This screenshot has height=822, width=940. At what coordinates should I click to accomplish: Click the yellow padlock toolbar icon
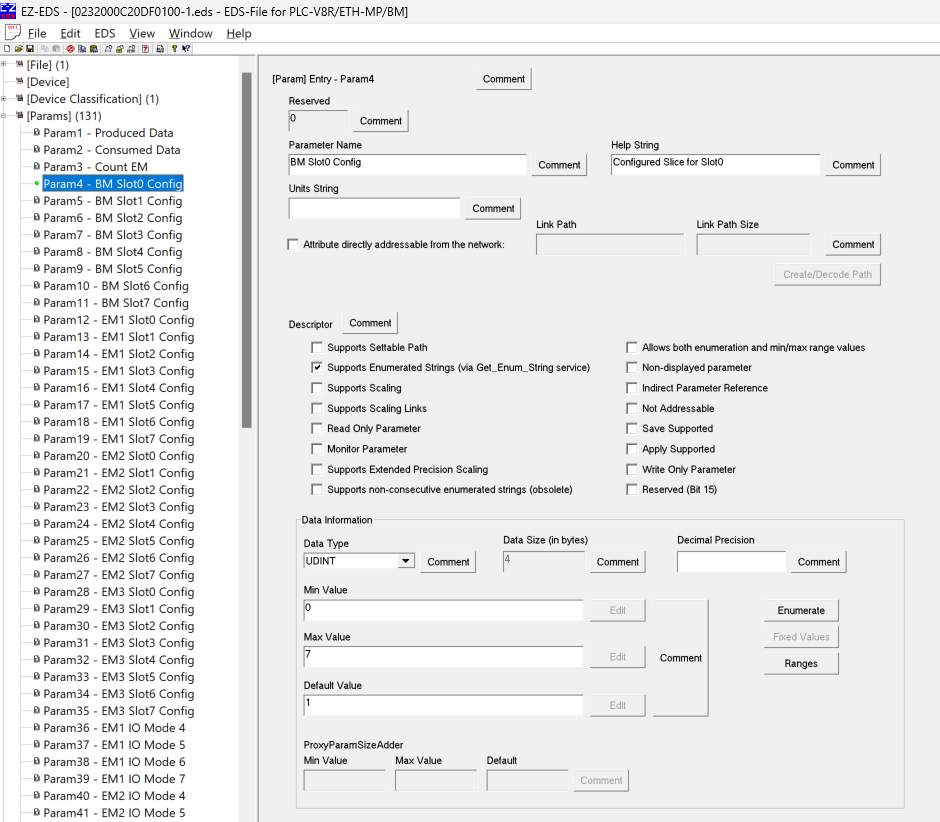click(120, 49)
